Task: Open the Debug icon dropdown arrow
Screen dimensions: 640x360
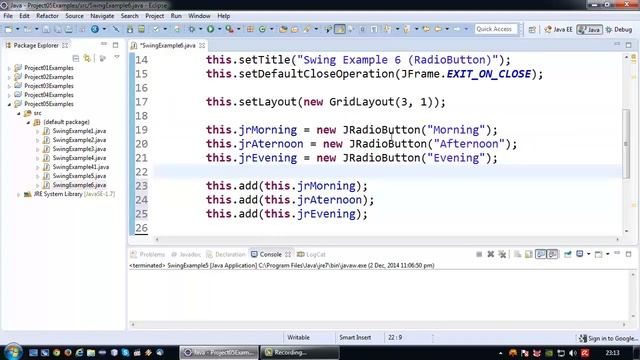Action: click(200, 29)
